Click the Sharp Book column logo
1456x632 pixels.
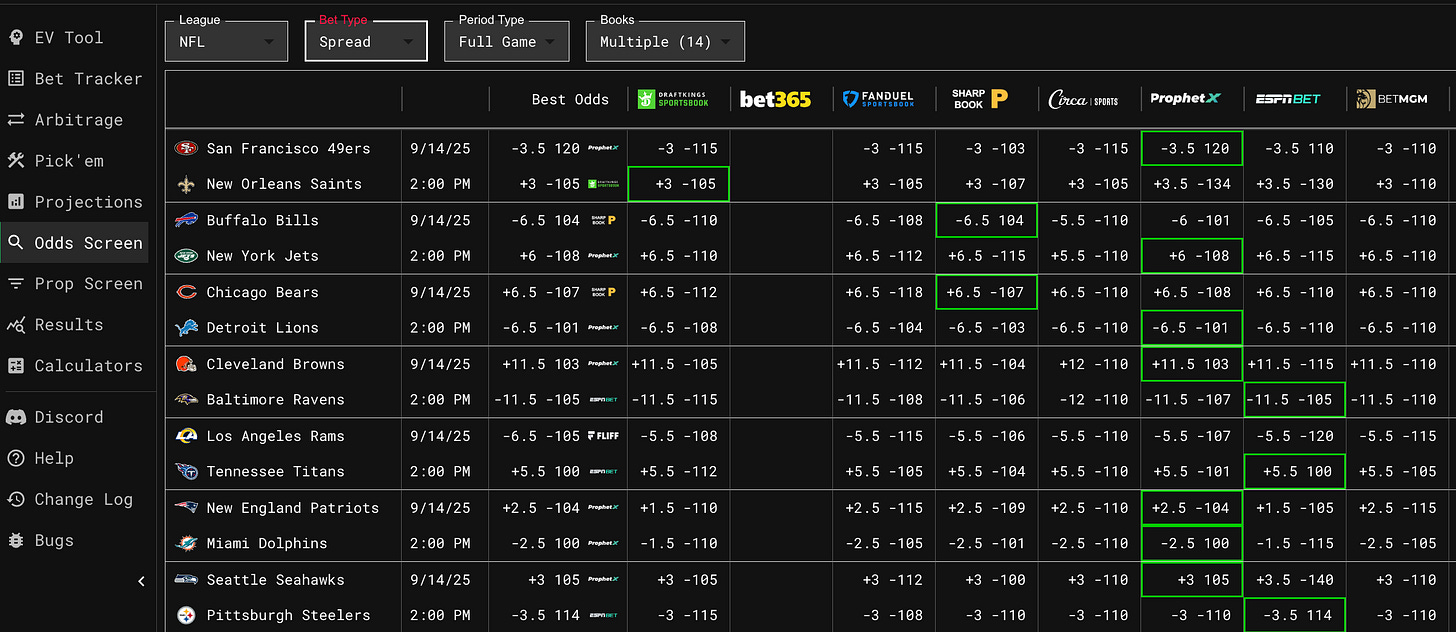pos(979,99)
